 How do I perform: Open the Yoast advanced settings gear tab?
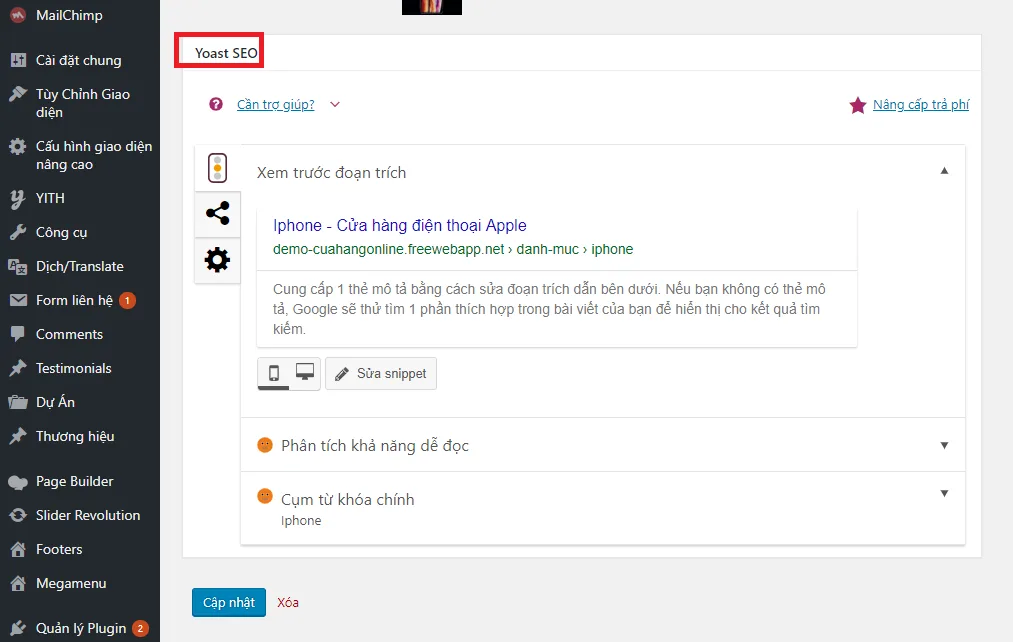pyautogui.click(x=217, y=261)
